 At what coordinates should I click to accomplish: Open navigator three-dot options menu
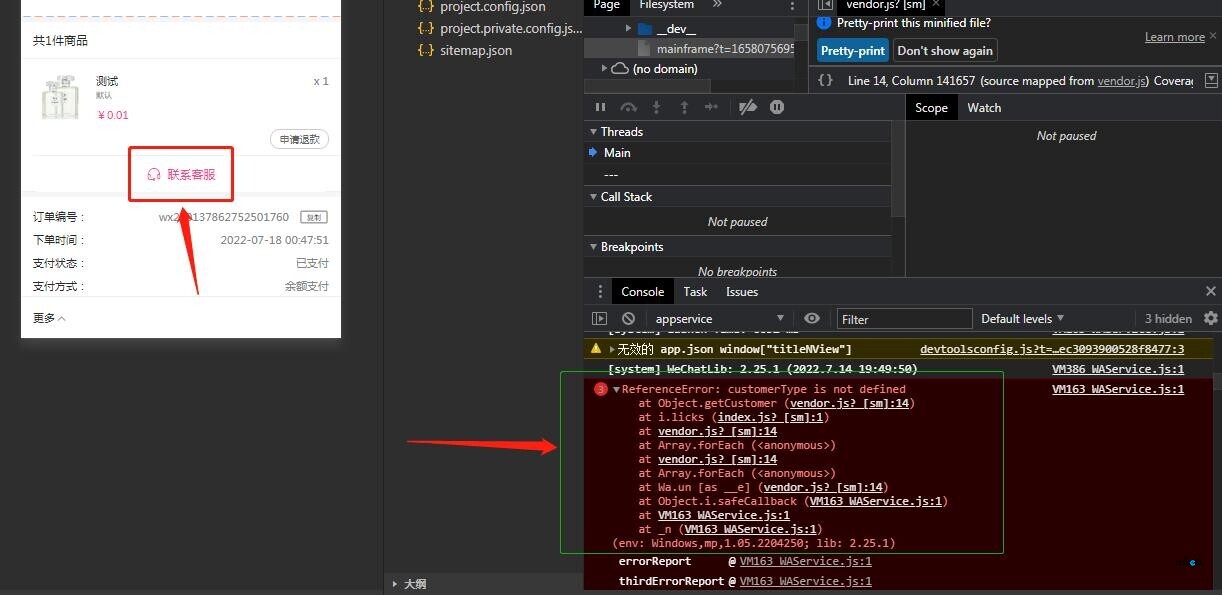(x=793, y=6)
